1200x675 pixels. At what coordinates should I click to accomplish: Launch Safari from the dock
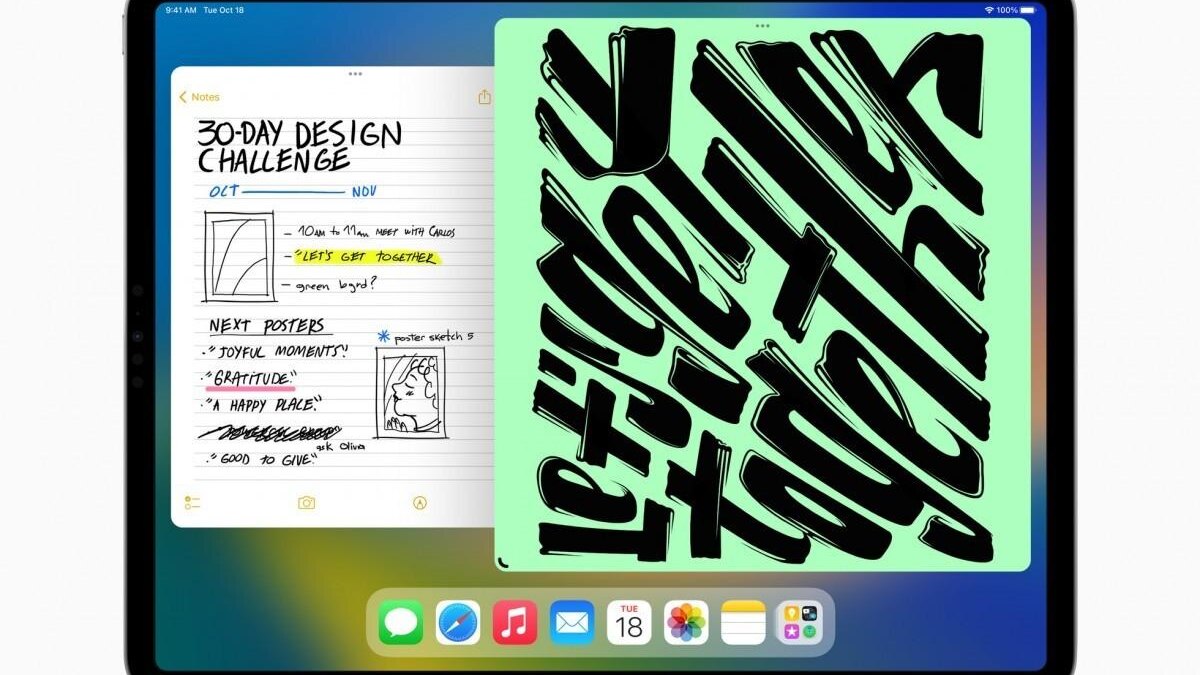(458, 623)
